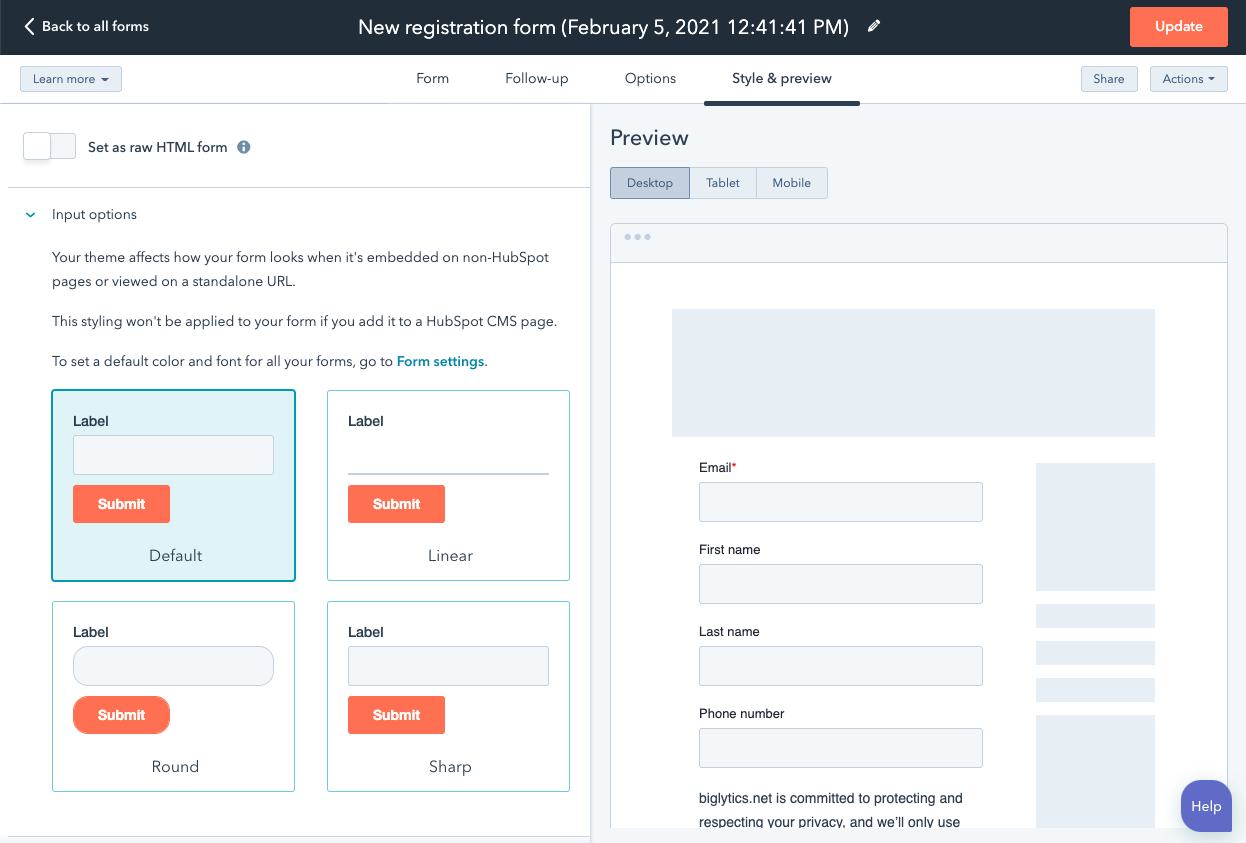This screenshot has width=1246, height=843.
Task: Switch to the Form tab
Action: coord(432,79)
